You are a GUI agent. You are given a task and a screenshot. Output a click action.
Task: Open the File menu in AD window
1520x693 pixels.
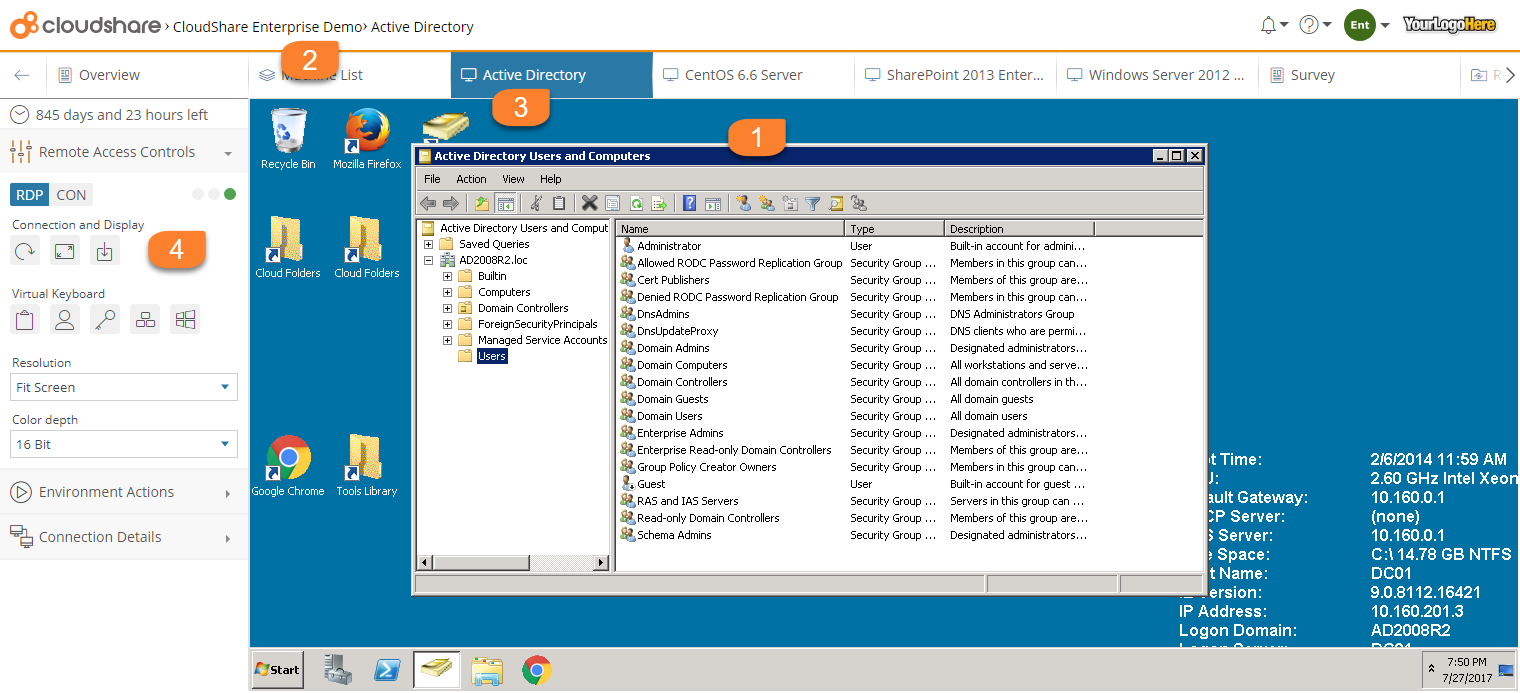[432, 179]
